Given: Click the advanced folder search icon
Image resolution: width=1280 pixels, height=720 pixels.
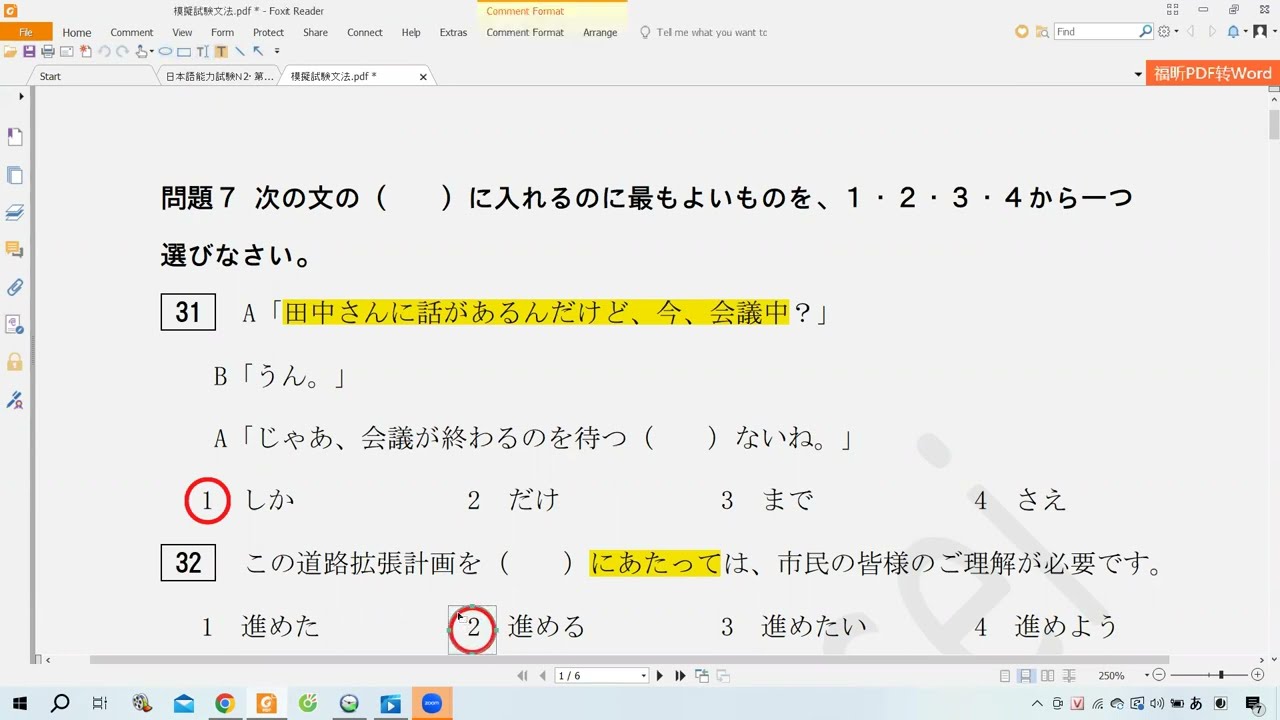Looking at the screenshot, I should (1042, 32).
